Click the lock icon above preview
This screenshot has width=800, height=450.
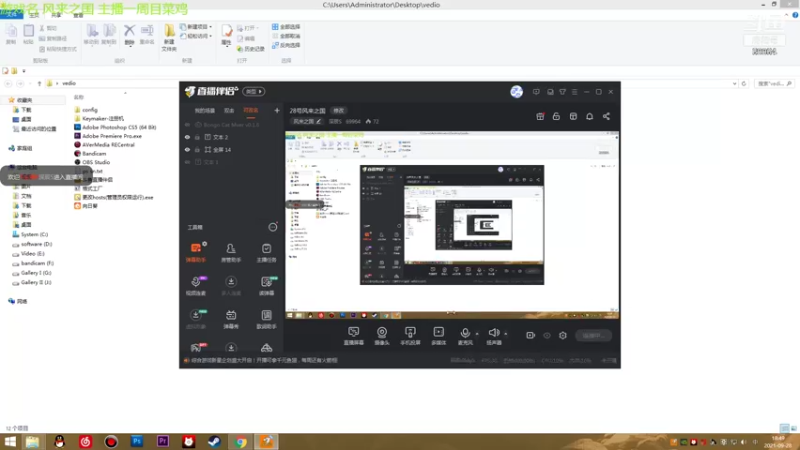click(x=556, y=116)
